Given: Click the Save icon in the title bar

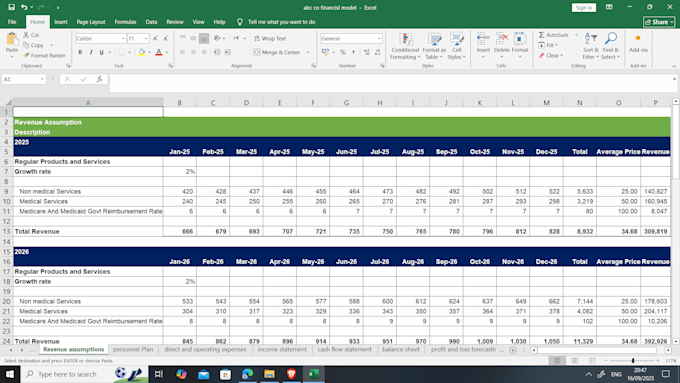Looking at the screenshot, I should [x=12, y=7].
